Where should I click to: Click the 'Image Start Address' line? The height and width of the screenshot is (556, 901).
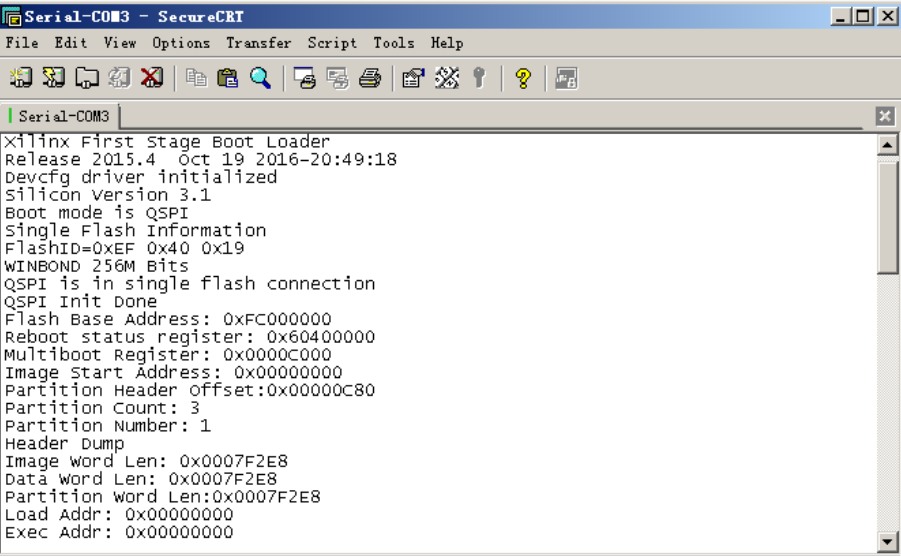(174, 372)
